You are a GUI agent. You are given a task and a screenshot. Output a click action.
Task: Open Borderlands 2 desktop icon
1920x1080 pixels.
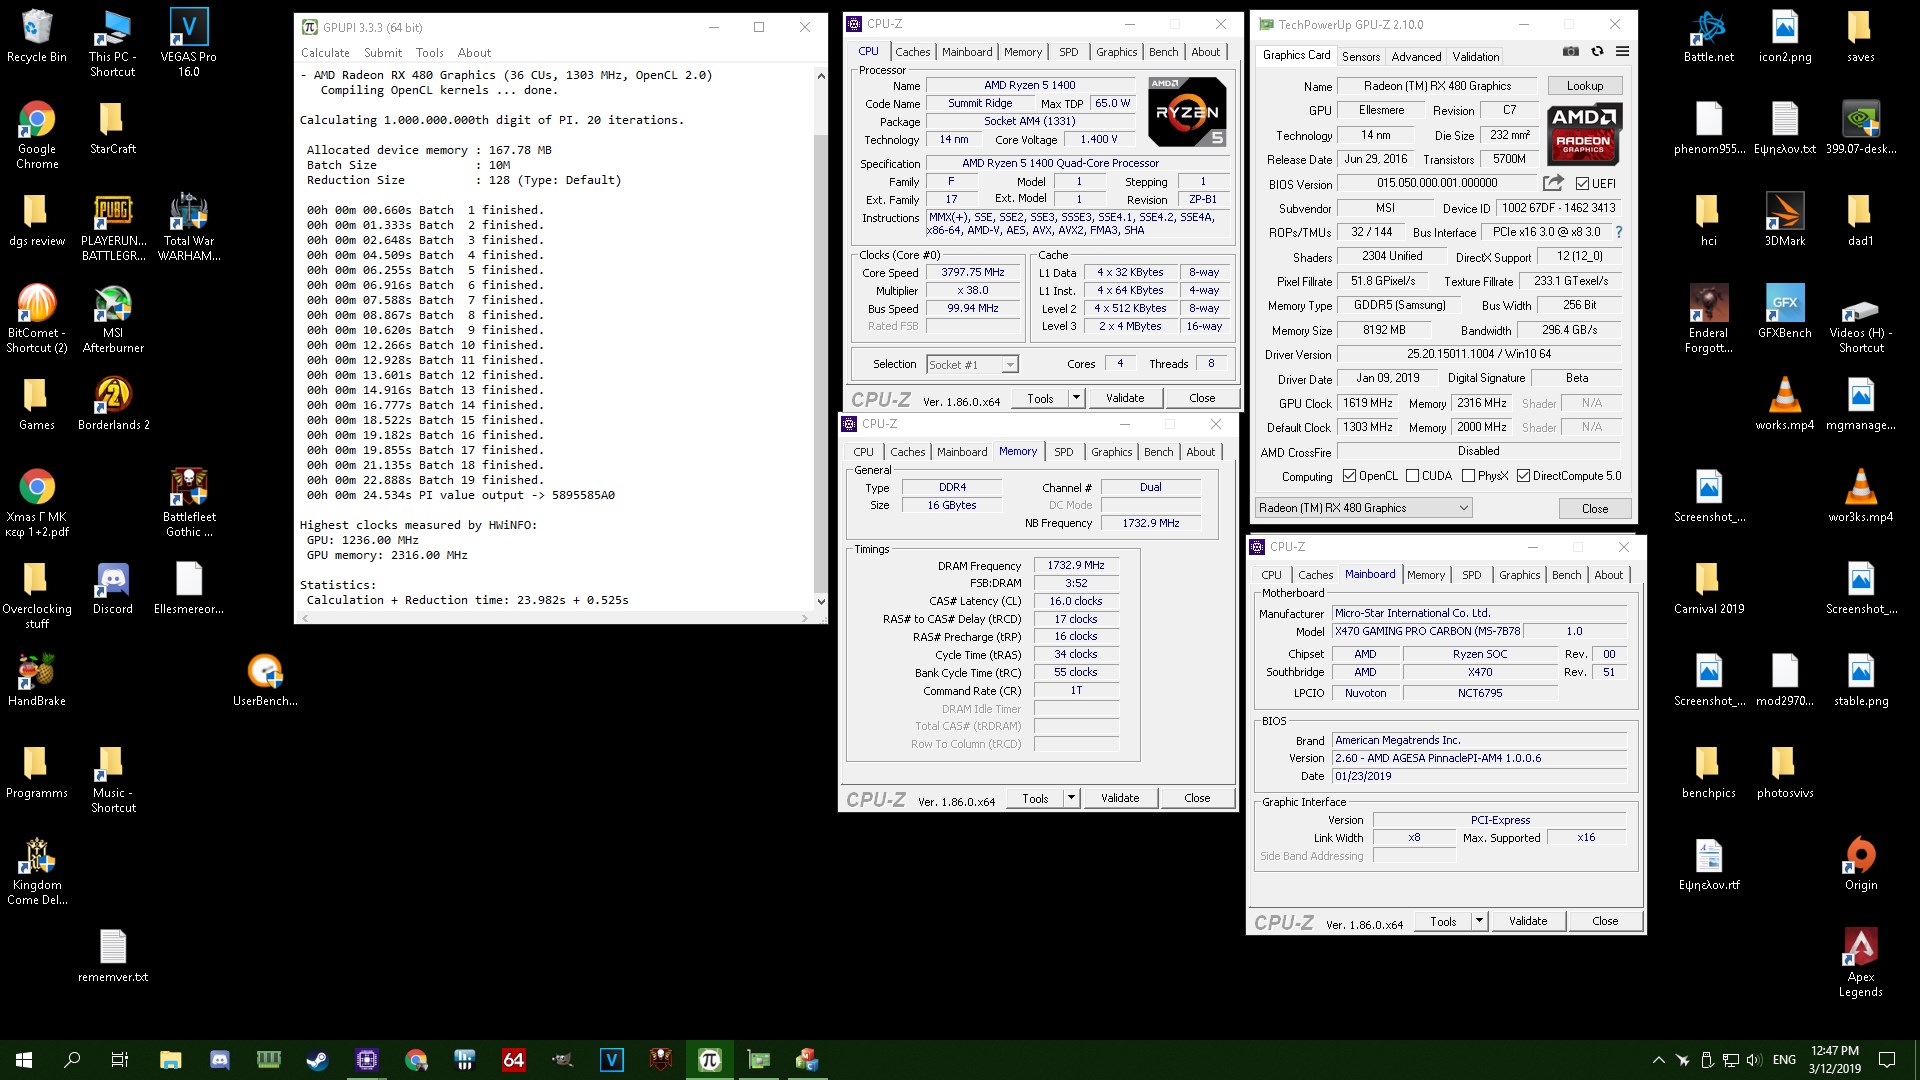pos(113,404)
